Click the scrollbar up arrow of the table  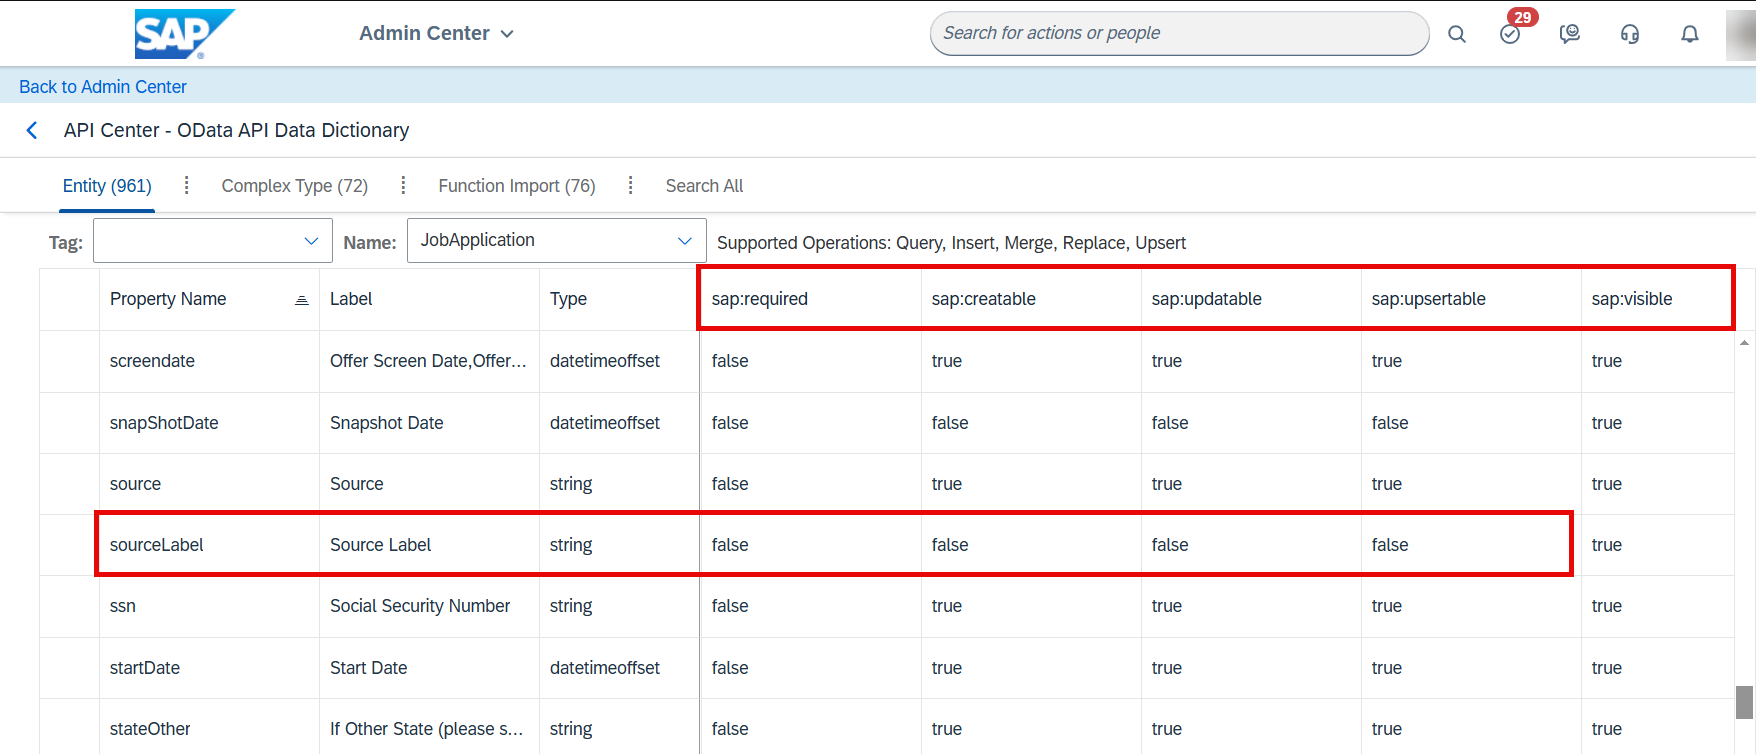[x=1744, y=342]
